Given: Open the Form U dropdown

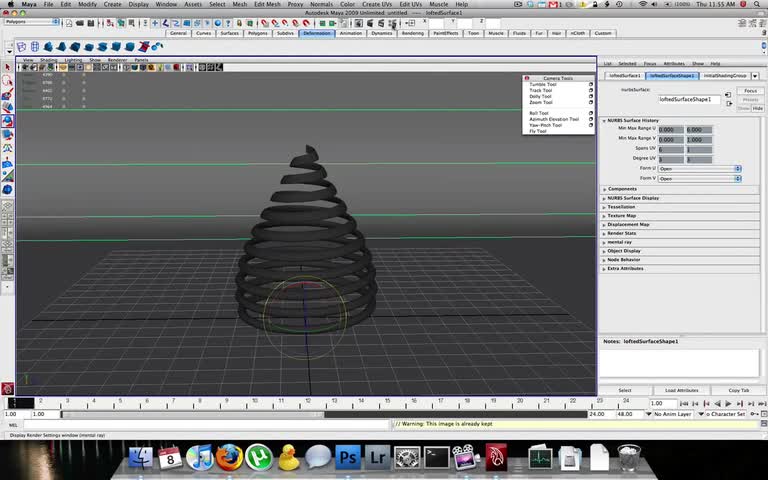Looking at the screenshot, I should (699, 168).
